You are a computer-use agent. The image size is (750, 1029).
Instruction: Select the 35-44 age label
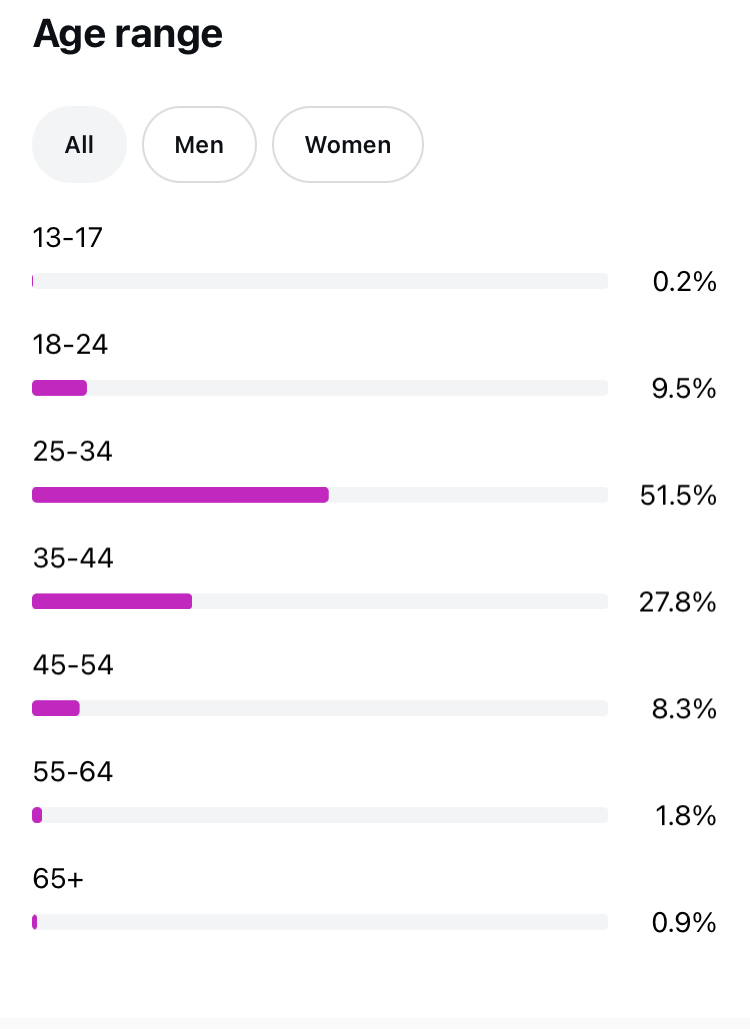point(73,558)
